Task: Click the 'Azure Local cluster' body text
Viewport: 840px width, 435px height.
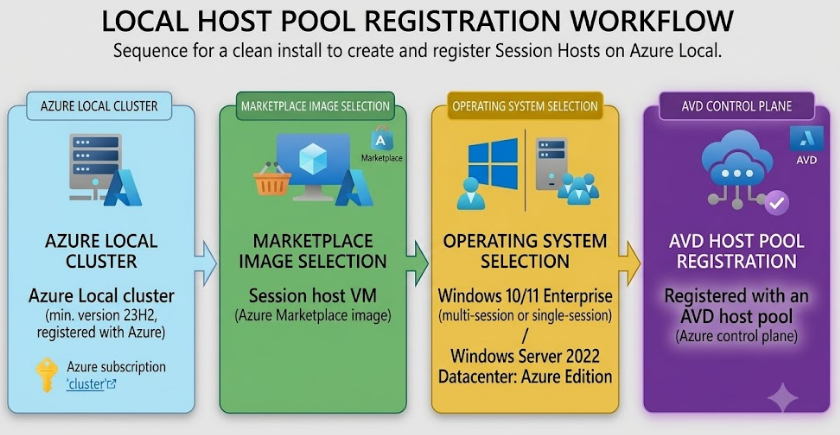Action: (101, 296)
